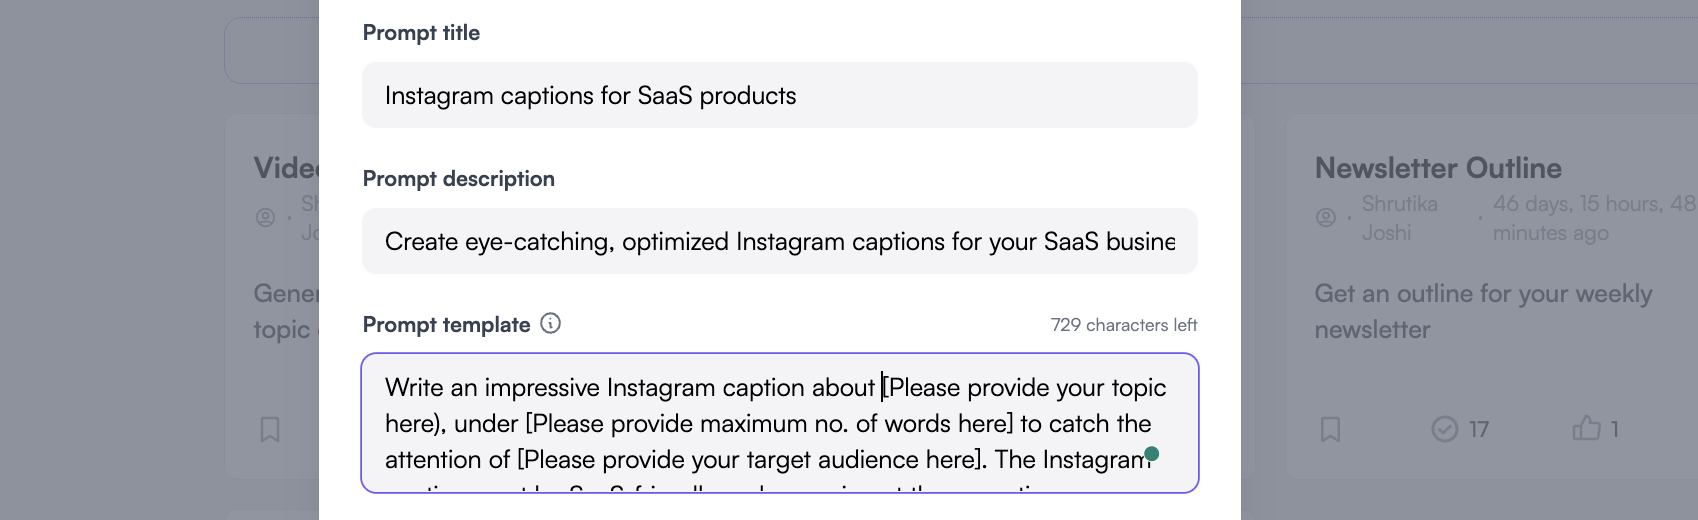Click the "729 characters left" counter
Viewport: 1698px width, 520px height.
tap(1123, 325)
